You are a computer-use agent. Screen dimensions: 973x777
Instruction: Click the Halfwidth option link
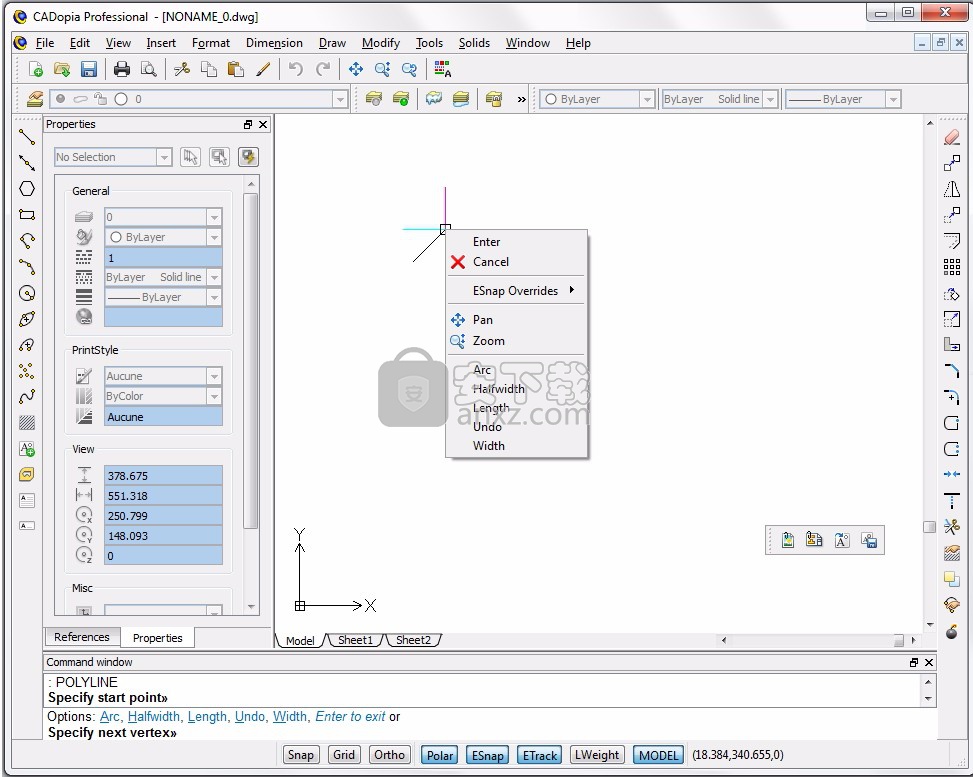(x=154, y=717)
